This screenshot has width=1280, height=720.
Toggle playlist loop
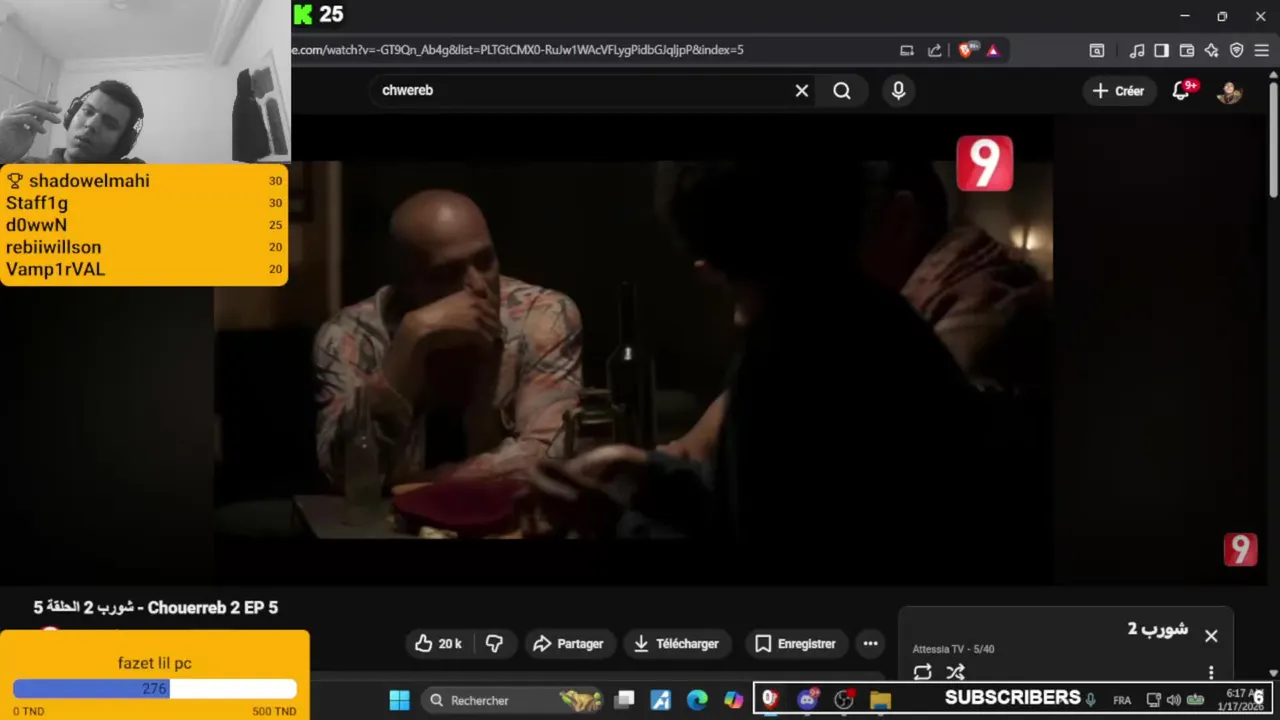coord(922,673)
